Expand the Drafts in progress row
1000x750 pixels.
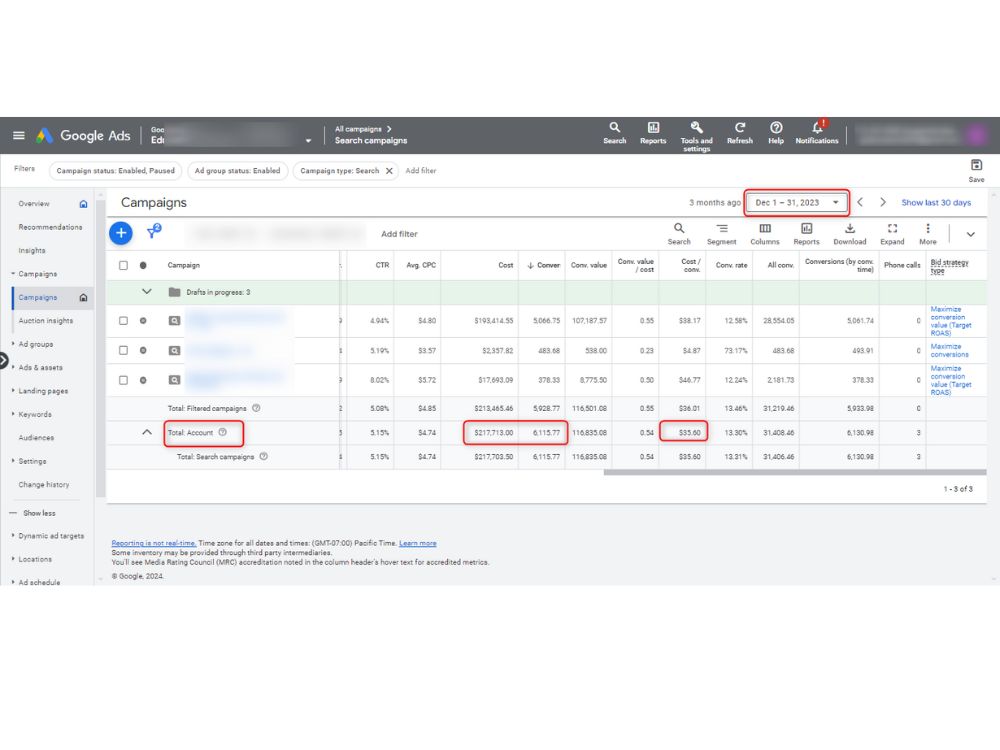tap(147, 291)
